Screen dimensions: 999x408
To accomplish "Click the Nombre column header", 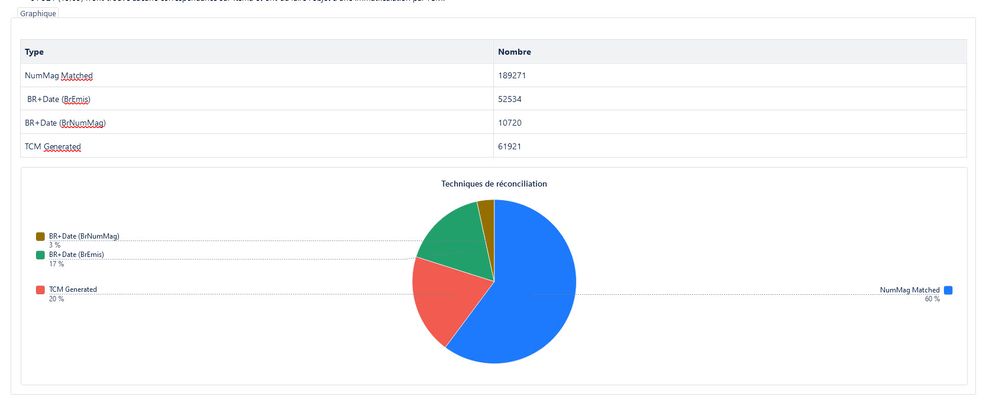I will 730,52.
